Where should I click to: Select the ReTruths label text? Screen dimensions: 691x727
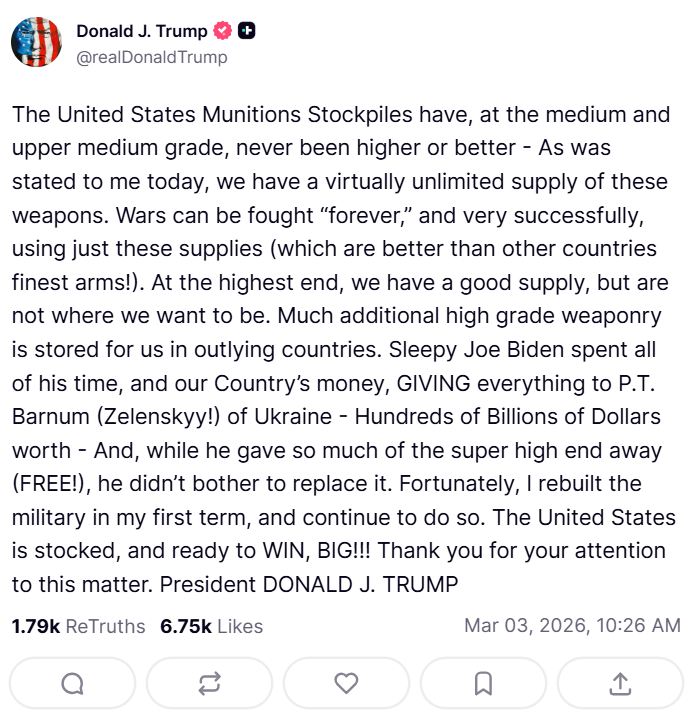pyautogui.click(x=105, y=626)
